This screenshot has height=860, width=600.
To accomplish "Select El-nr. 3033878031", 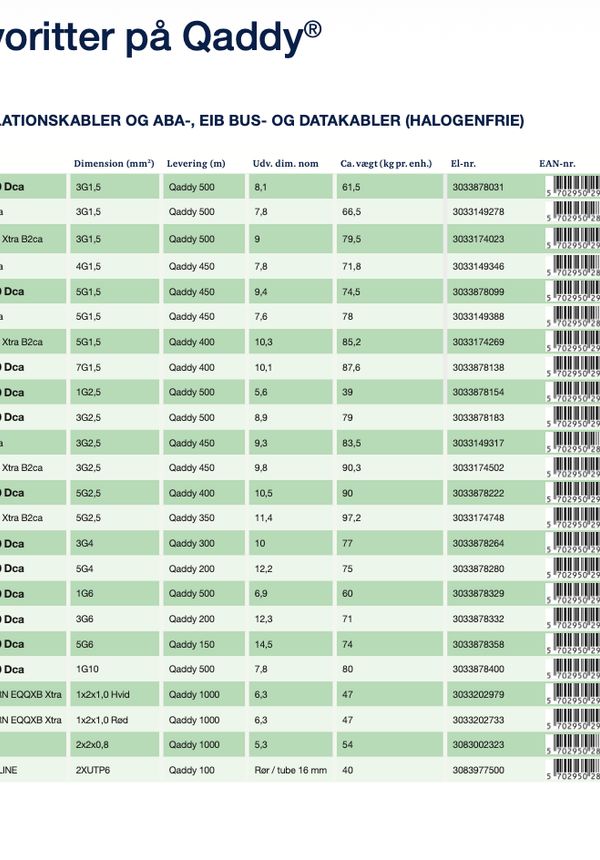I will [478, 187].
